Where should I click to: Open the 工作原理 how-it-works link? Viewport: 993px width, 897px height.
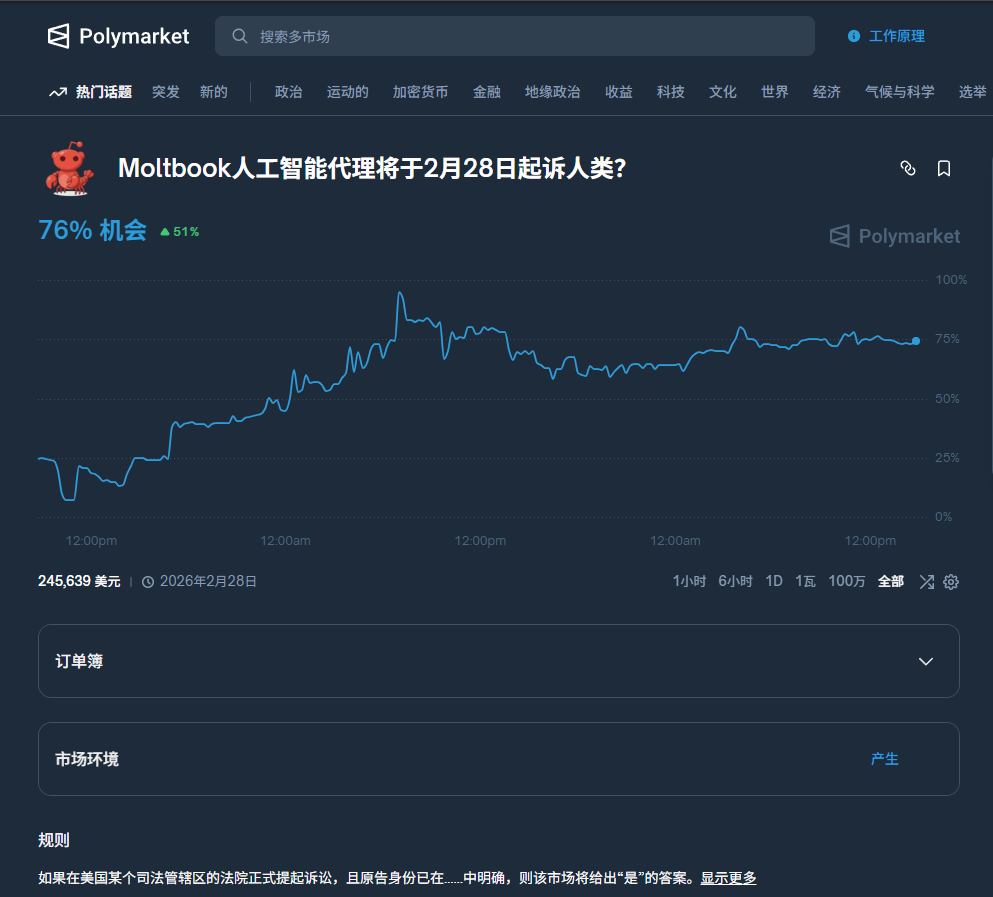(x=896, y=36)
